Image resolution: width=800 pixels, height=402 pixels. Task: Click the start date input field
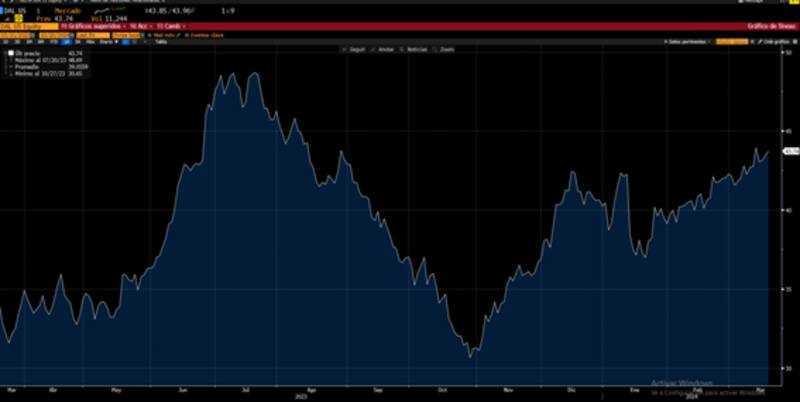coord(21,34)
